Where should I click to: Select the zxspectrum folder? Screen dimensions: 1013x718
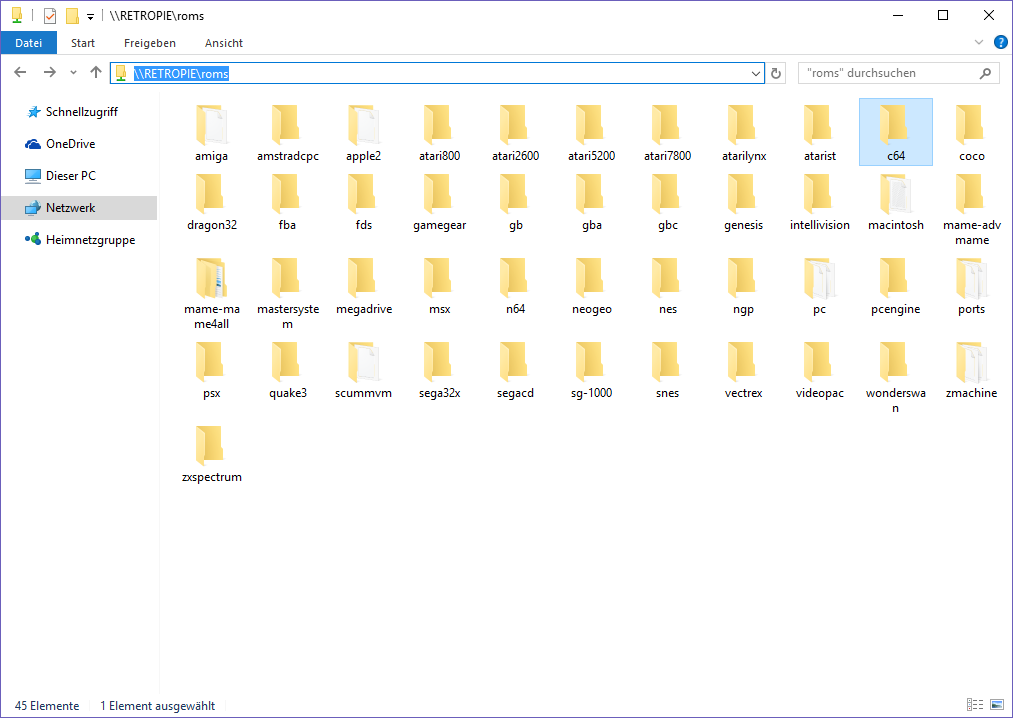pos(211,454)
